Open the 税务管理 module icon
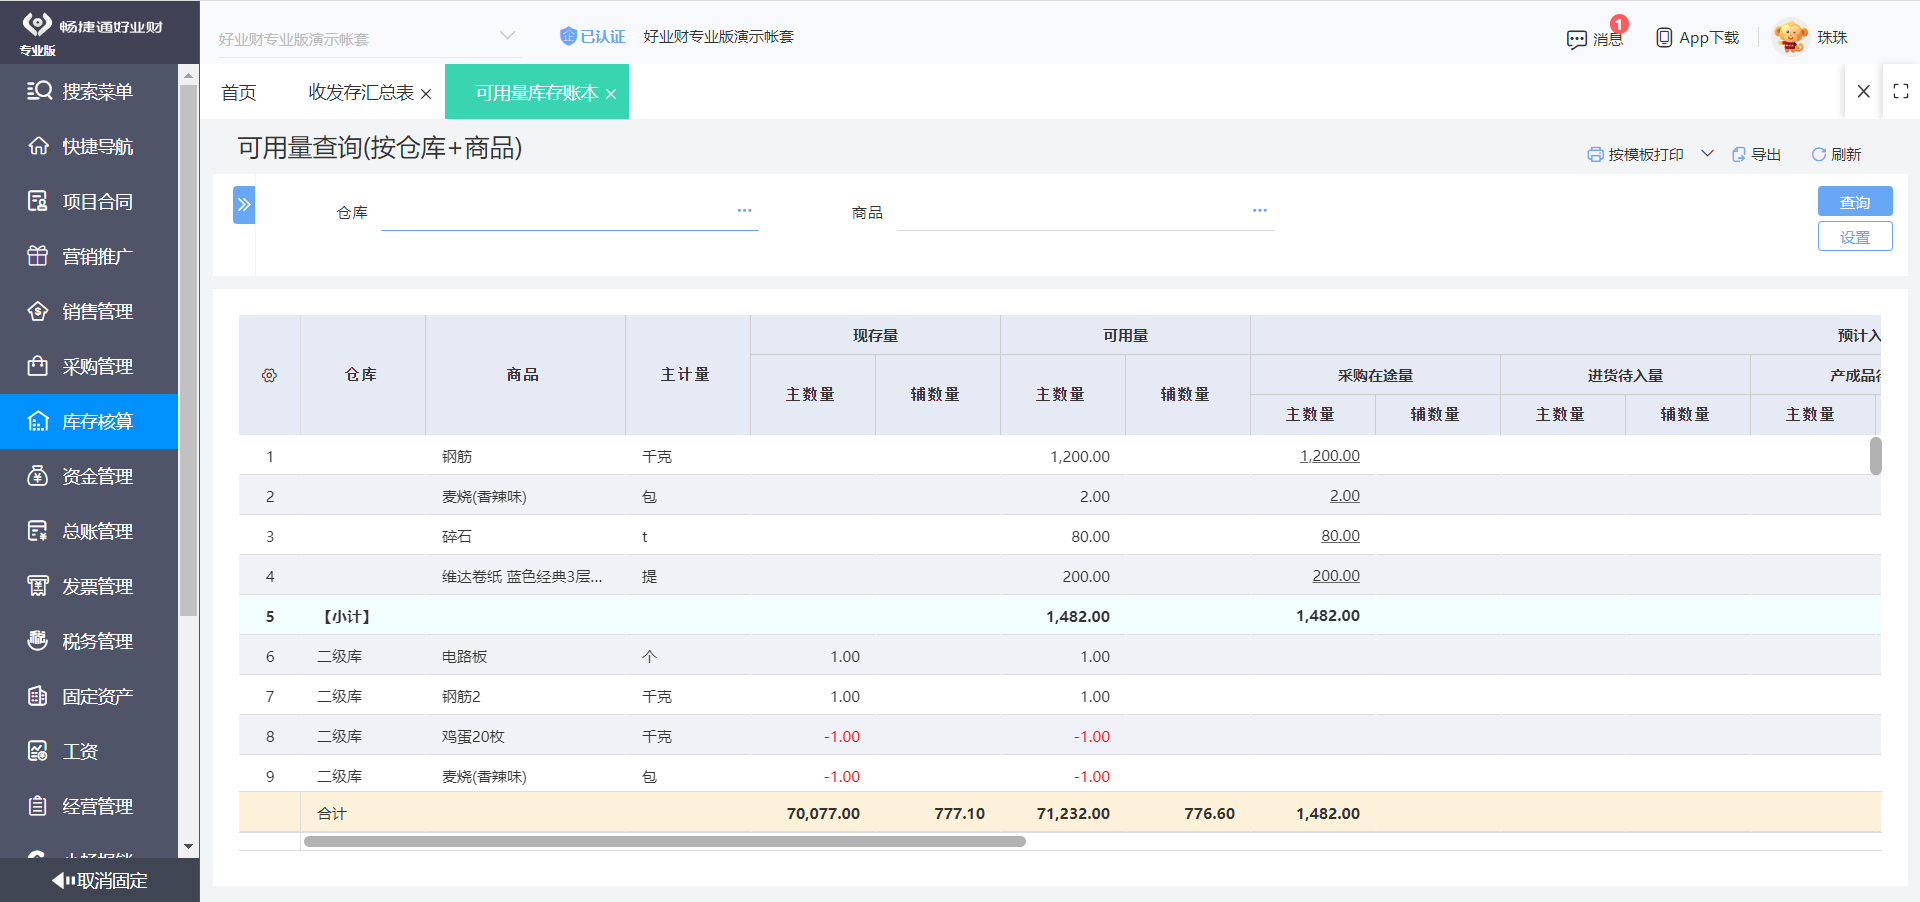The height and width of the screenshot is (902, 1920). click(38, 640)
